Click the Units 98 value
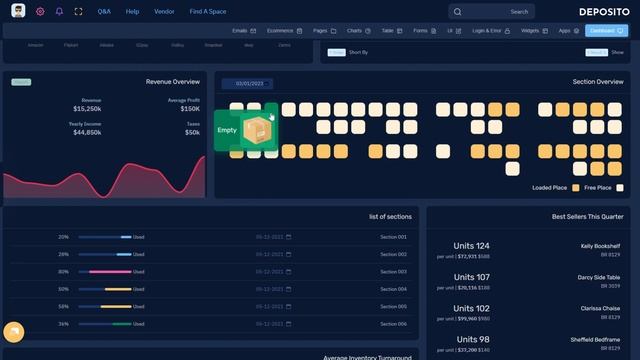Image resolution: width=640 pixels, height=360 pixels. point(473,339)
